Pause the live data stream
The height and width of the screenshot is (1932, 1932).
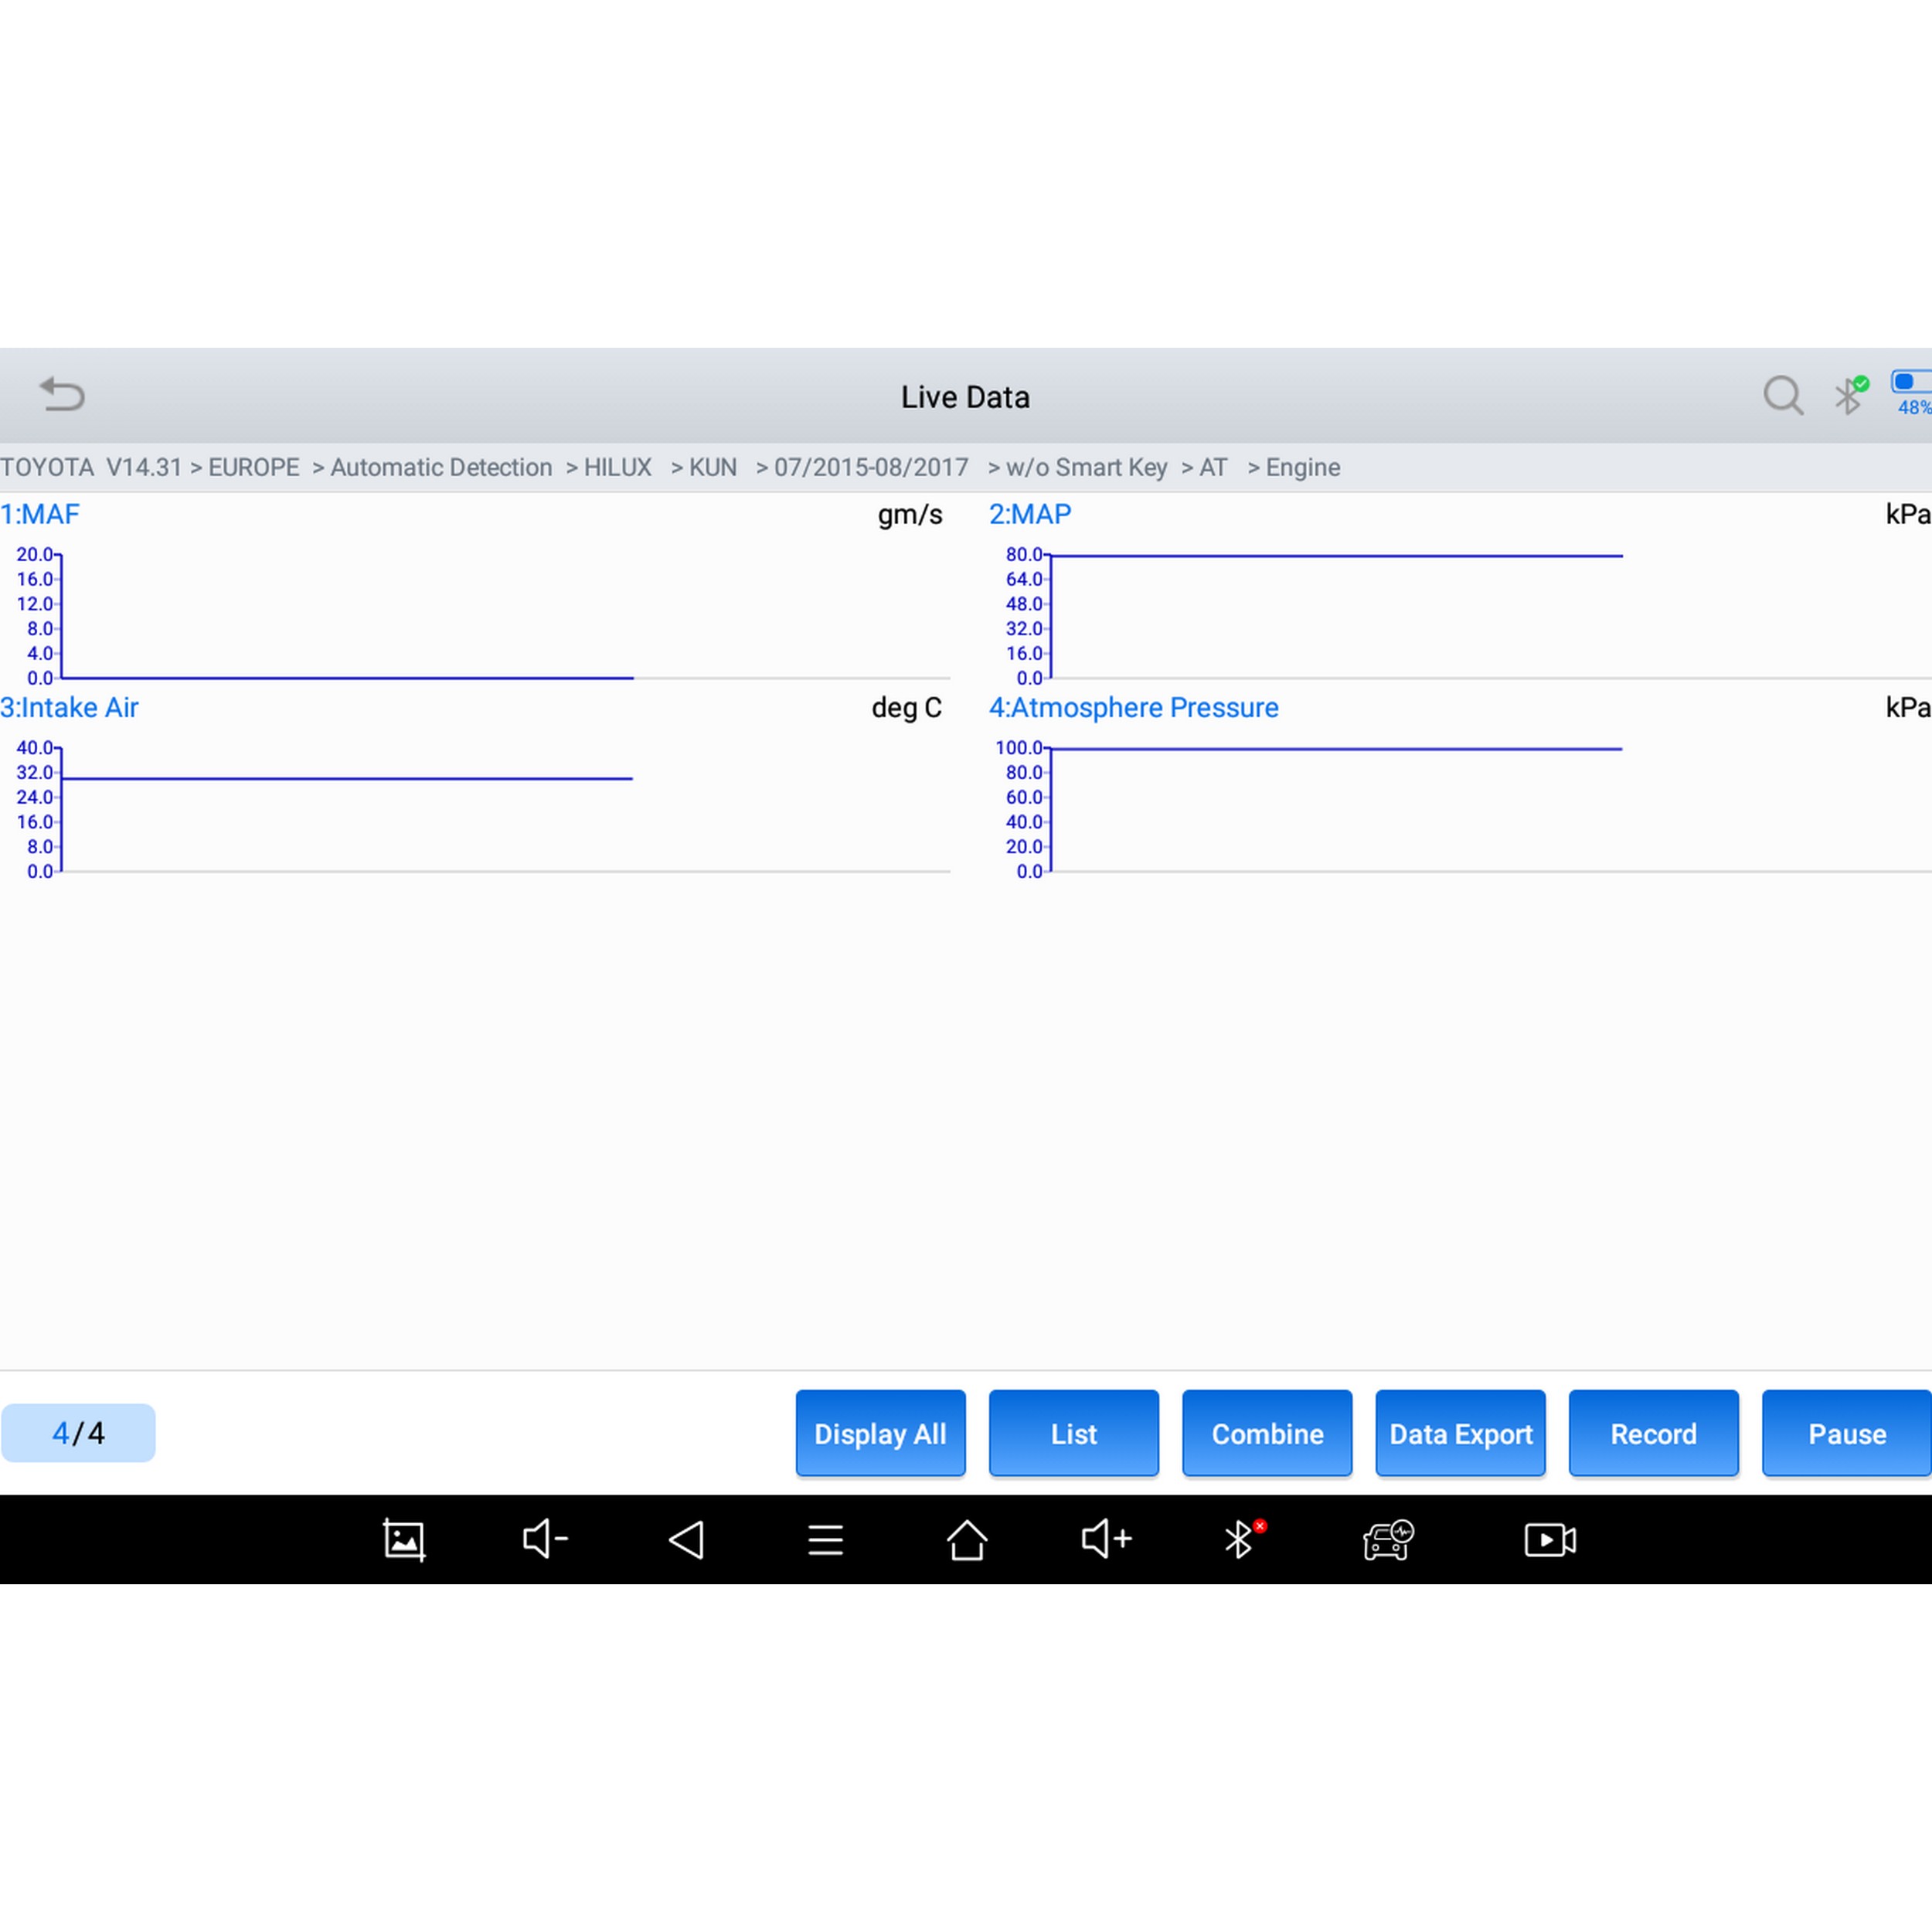pos(1846,1433)
